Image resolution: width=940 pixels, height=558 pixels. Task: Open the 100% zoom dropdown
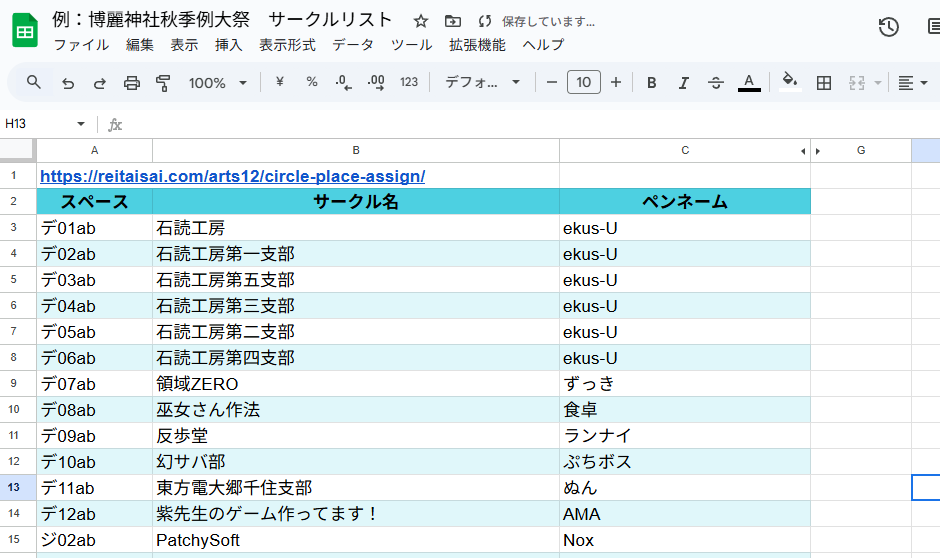[x=217, y=83]
